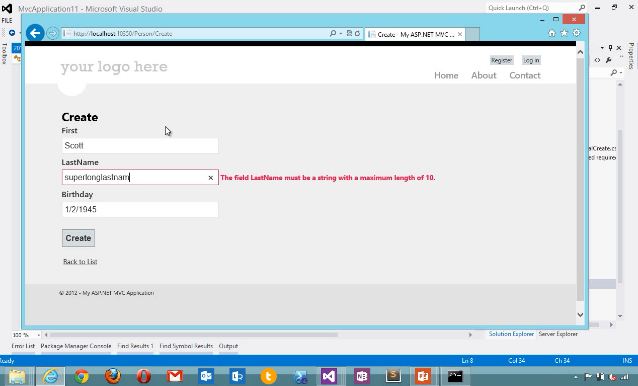Click into the LastName input field

140,177
